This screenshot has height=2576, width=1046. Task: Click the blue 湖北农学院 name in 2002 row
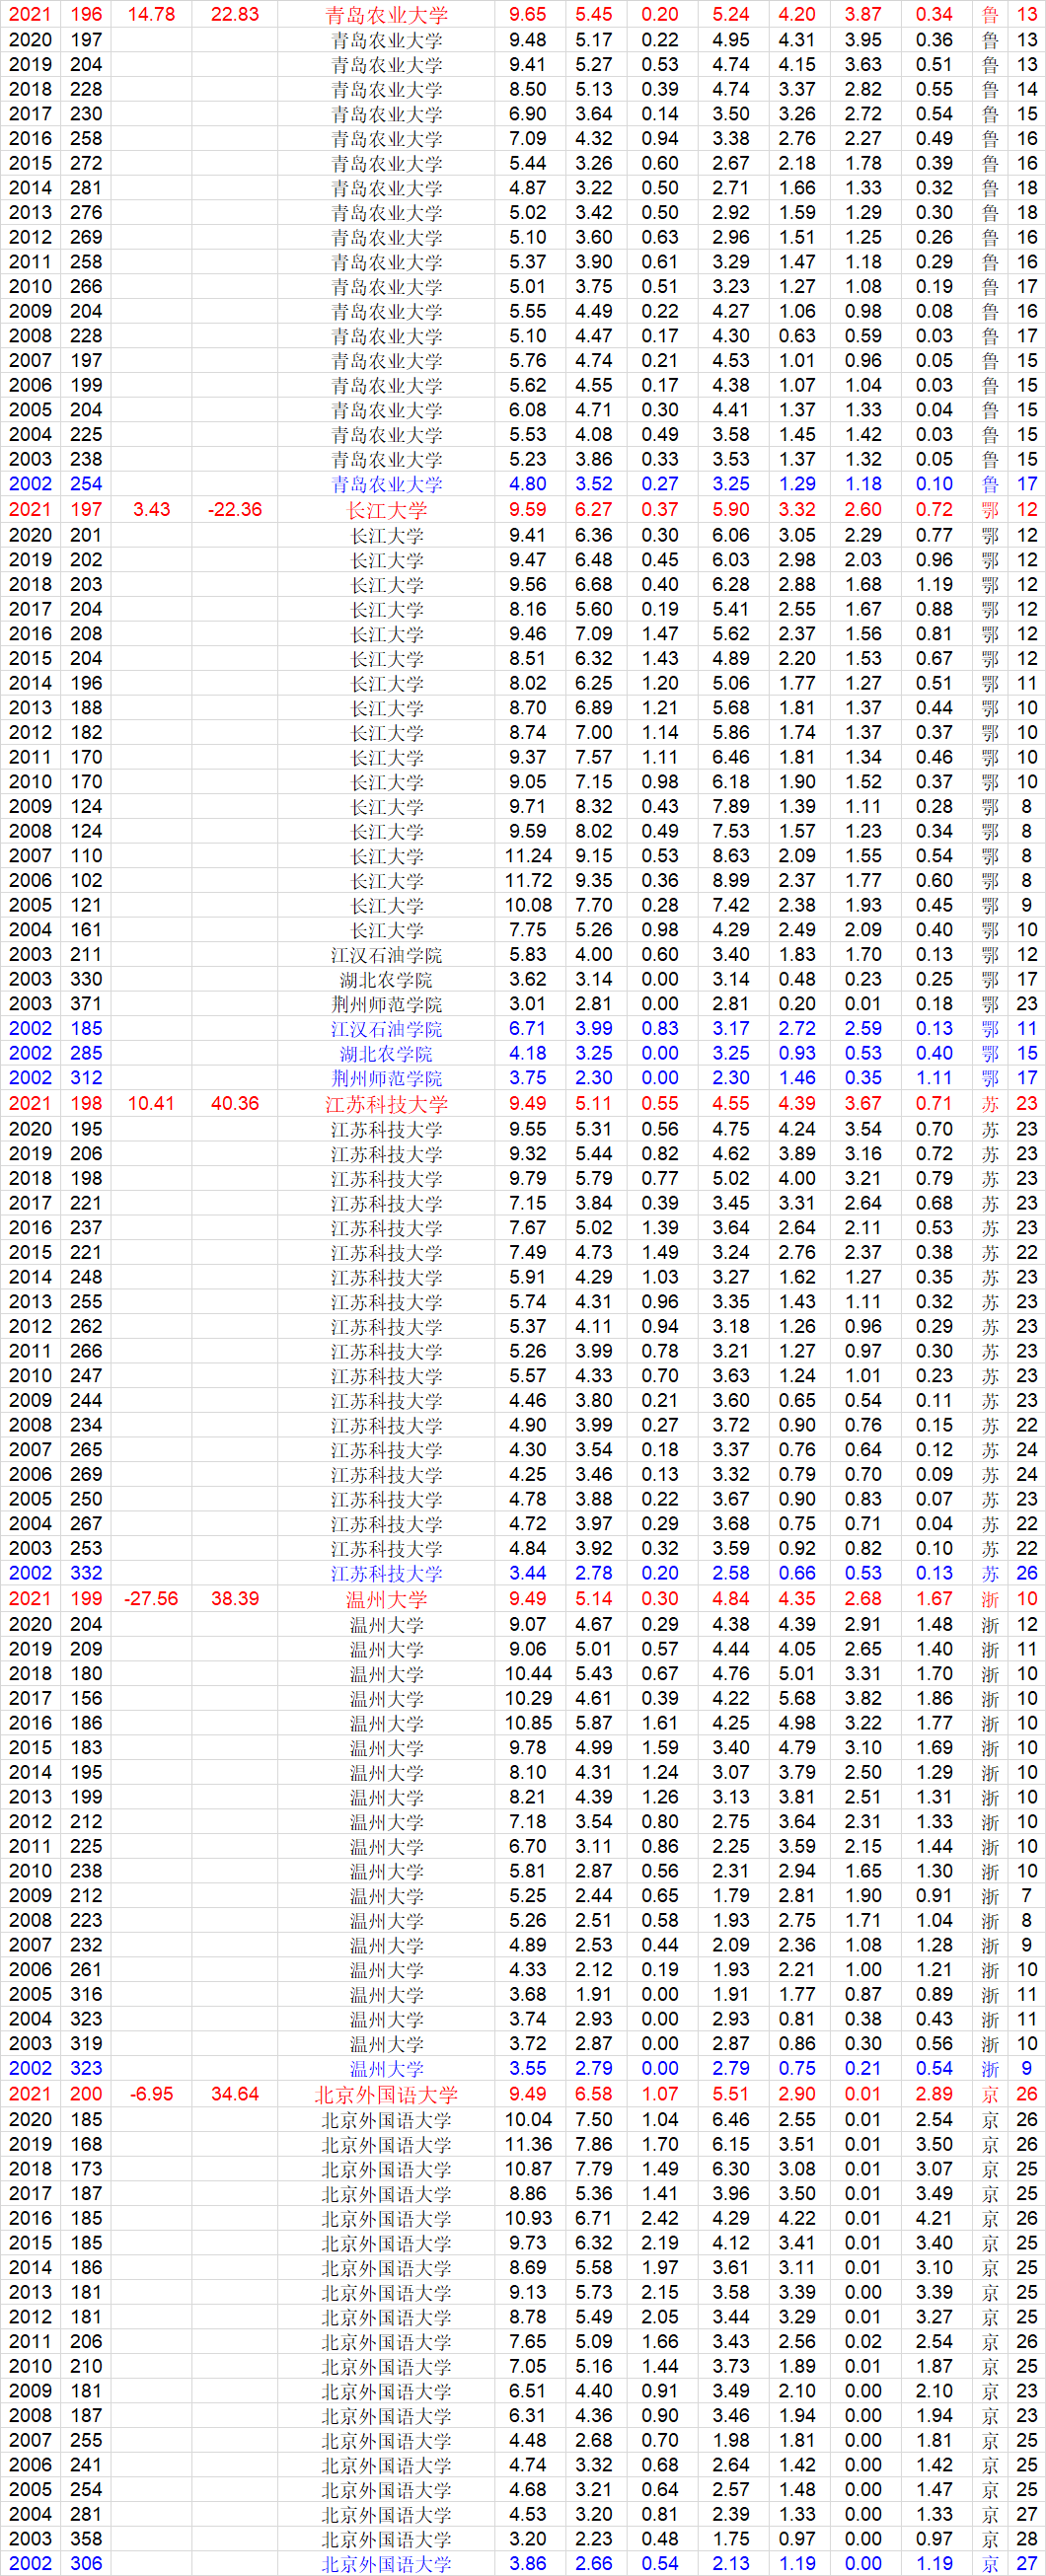387,1053
